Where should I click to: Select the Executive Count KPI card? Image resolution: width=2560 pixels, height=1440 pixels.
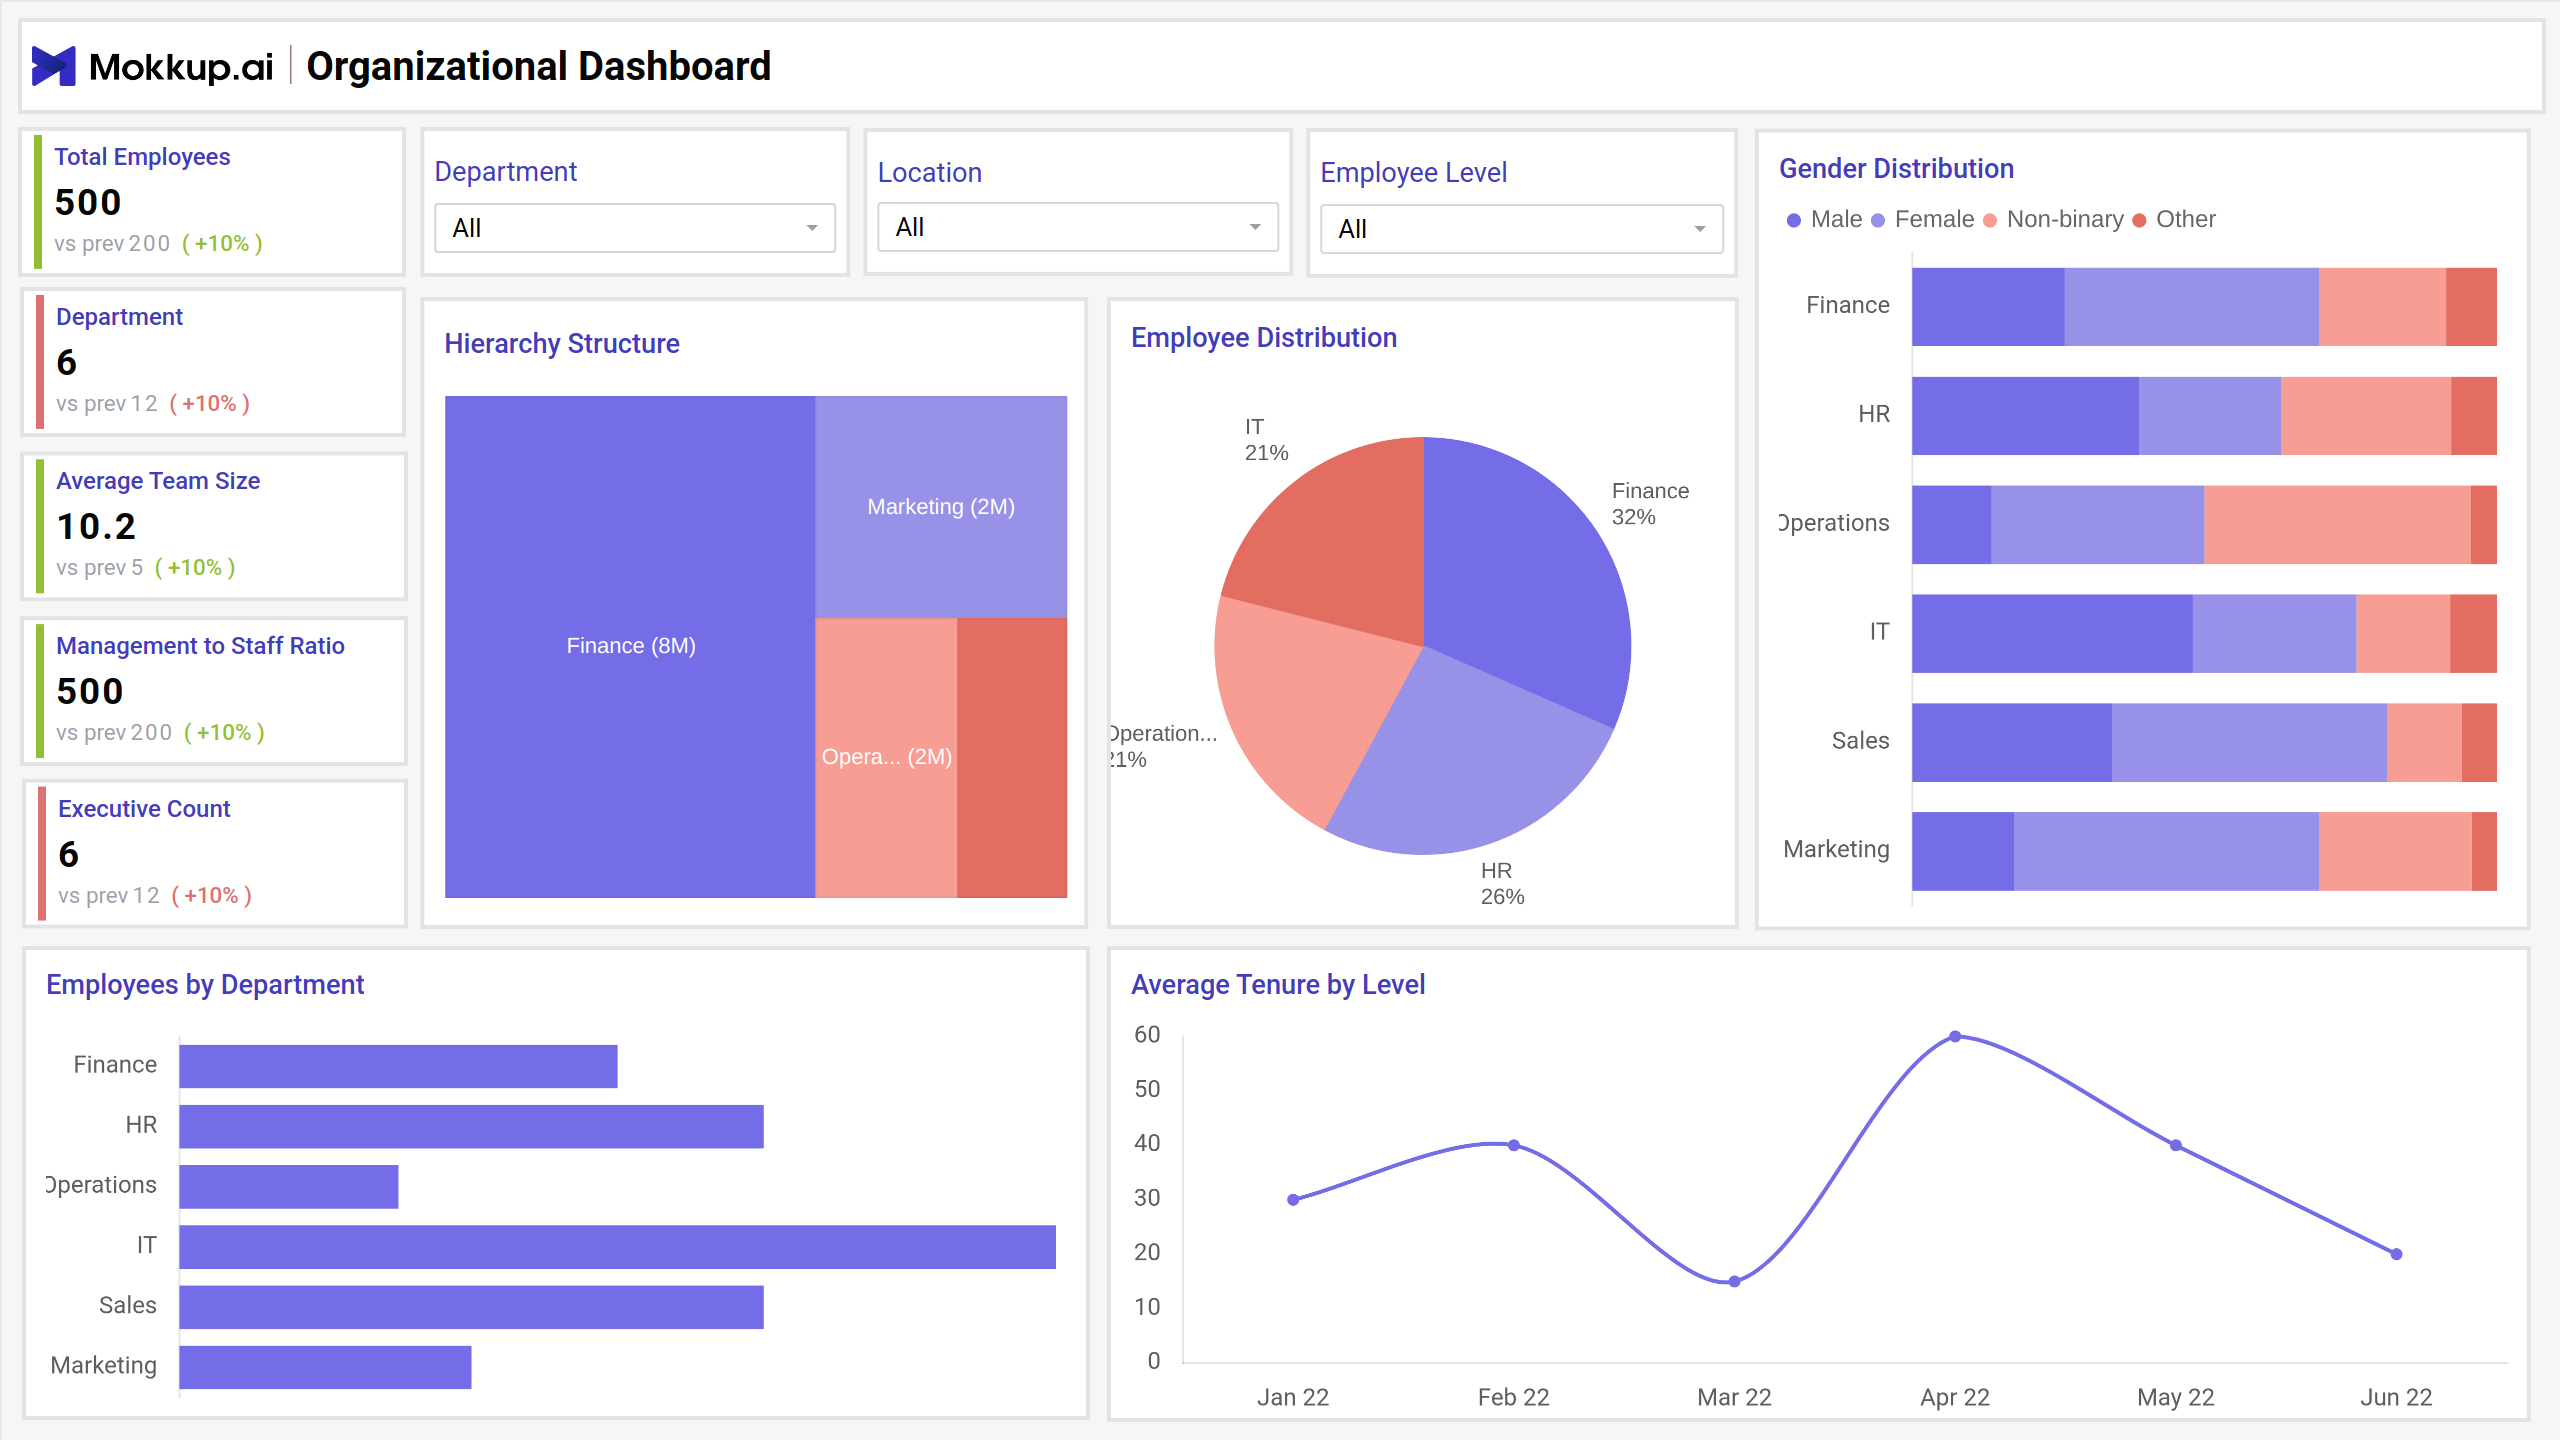coord(215,853)
